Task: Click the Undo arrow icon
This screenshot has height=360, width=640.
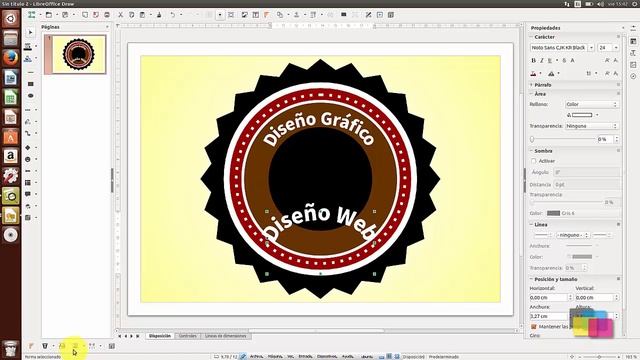Action: click(x=173, y=15)
